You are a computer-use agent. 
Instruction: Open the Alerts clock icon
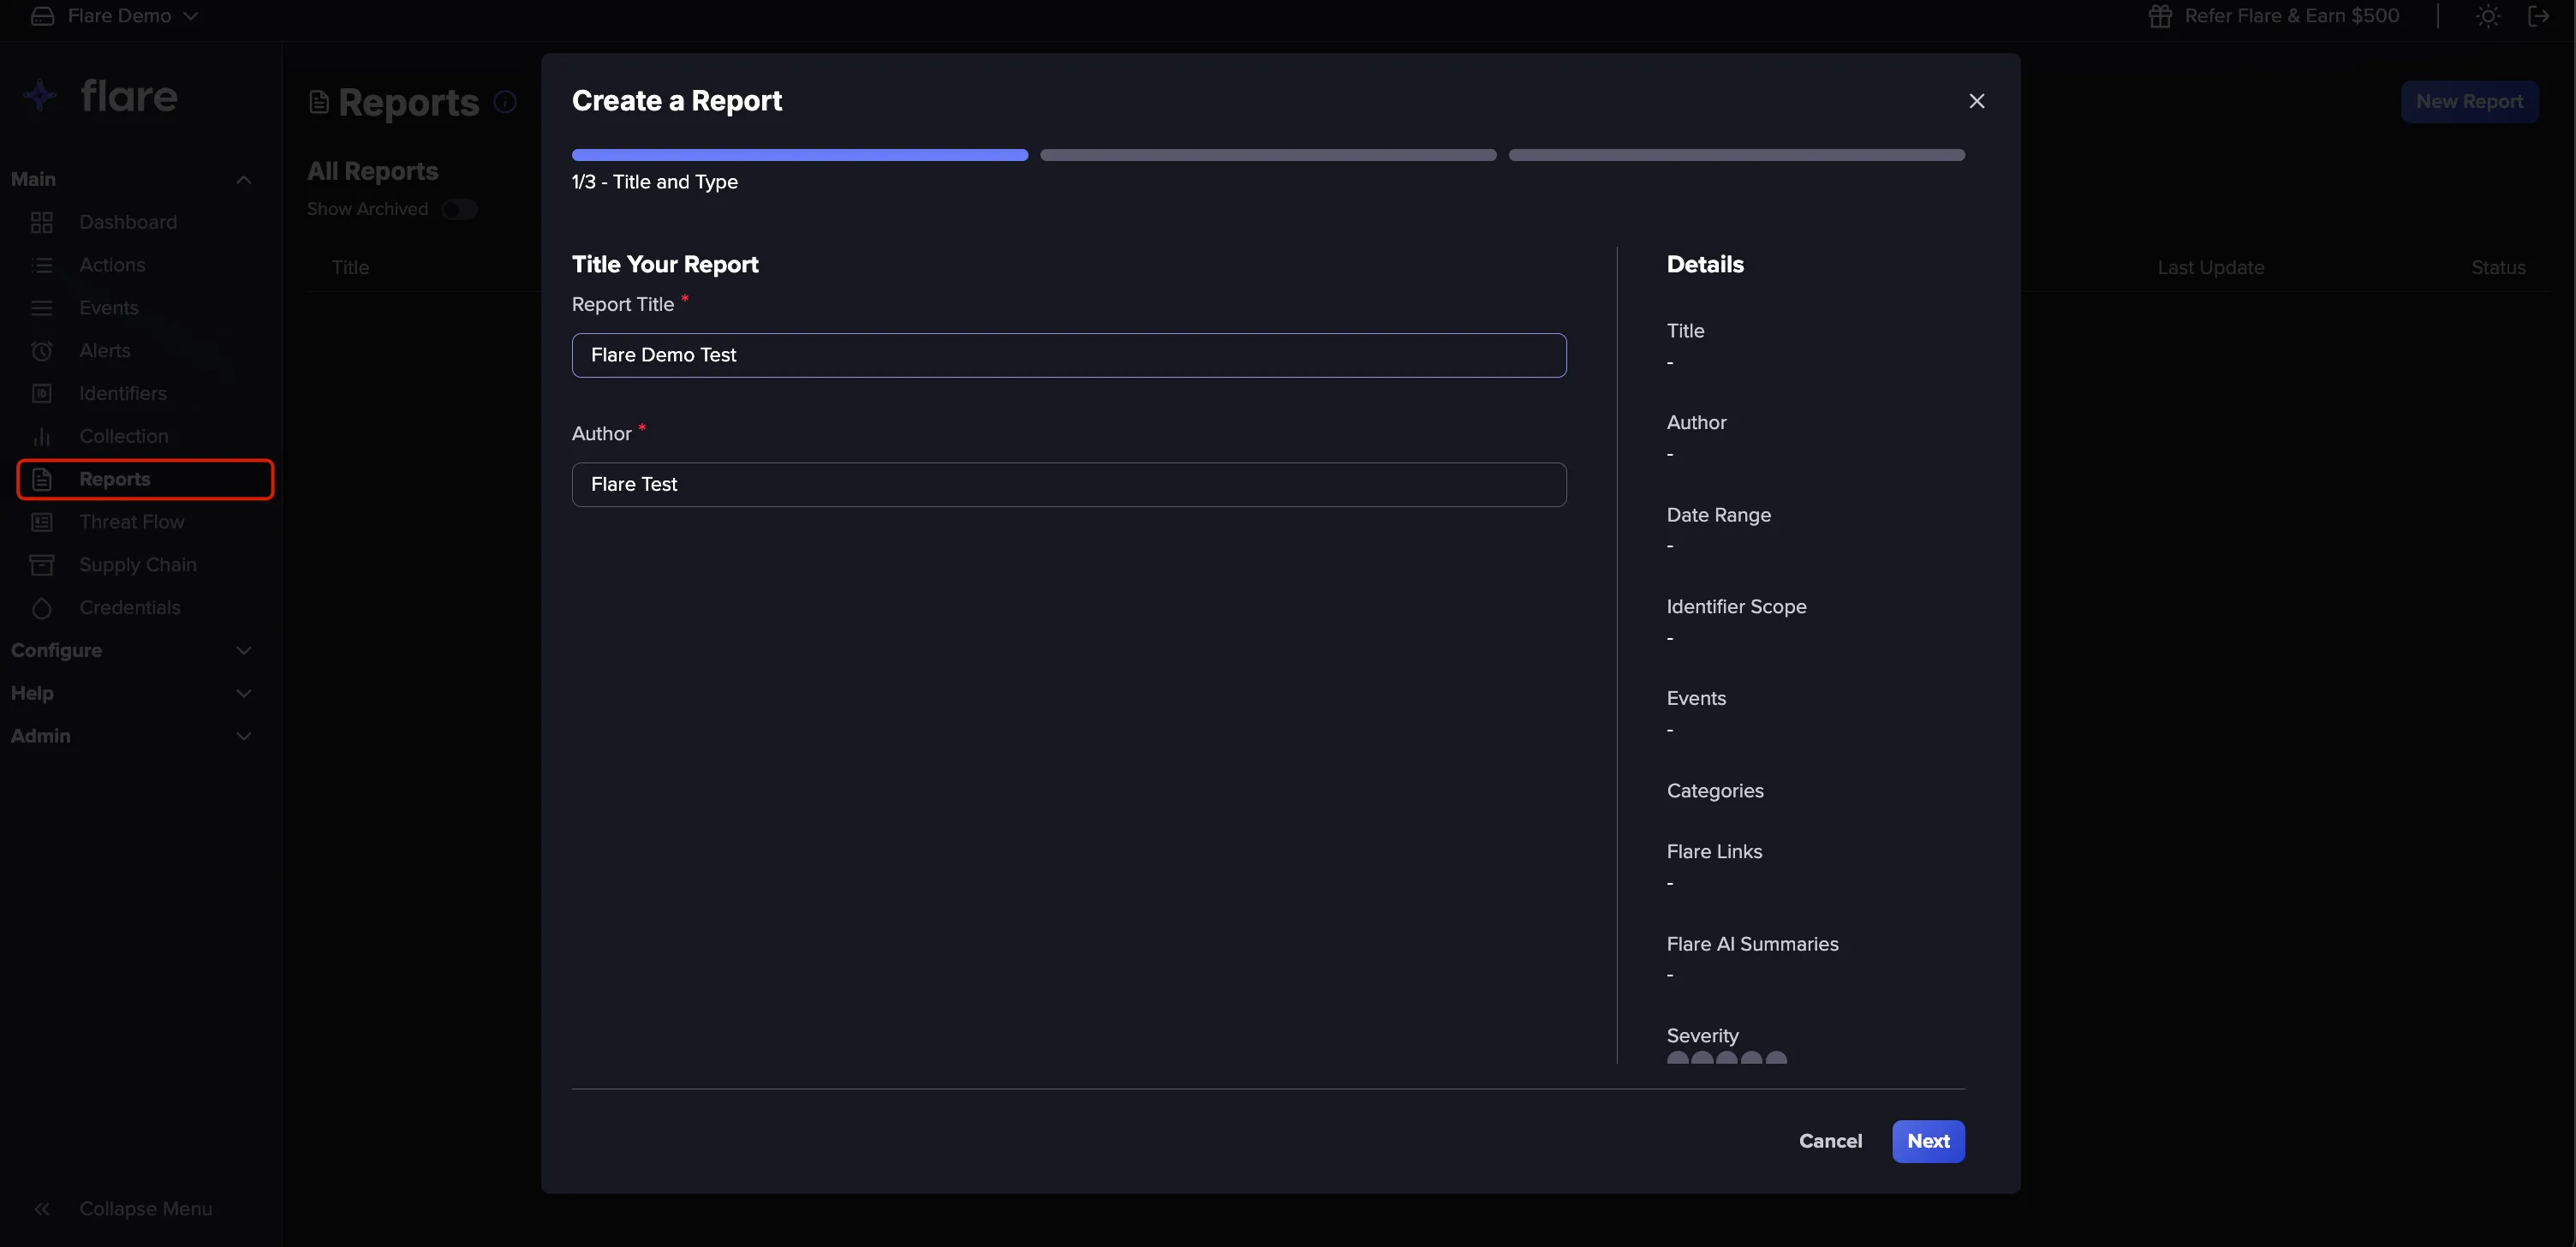coord(42,351)
